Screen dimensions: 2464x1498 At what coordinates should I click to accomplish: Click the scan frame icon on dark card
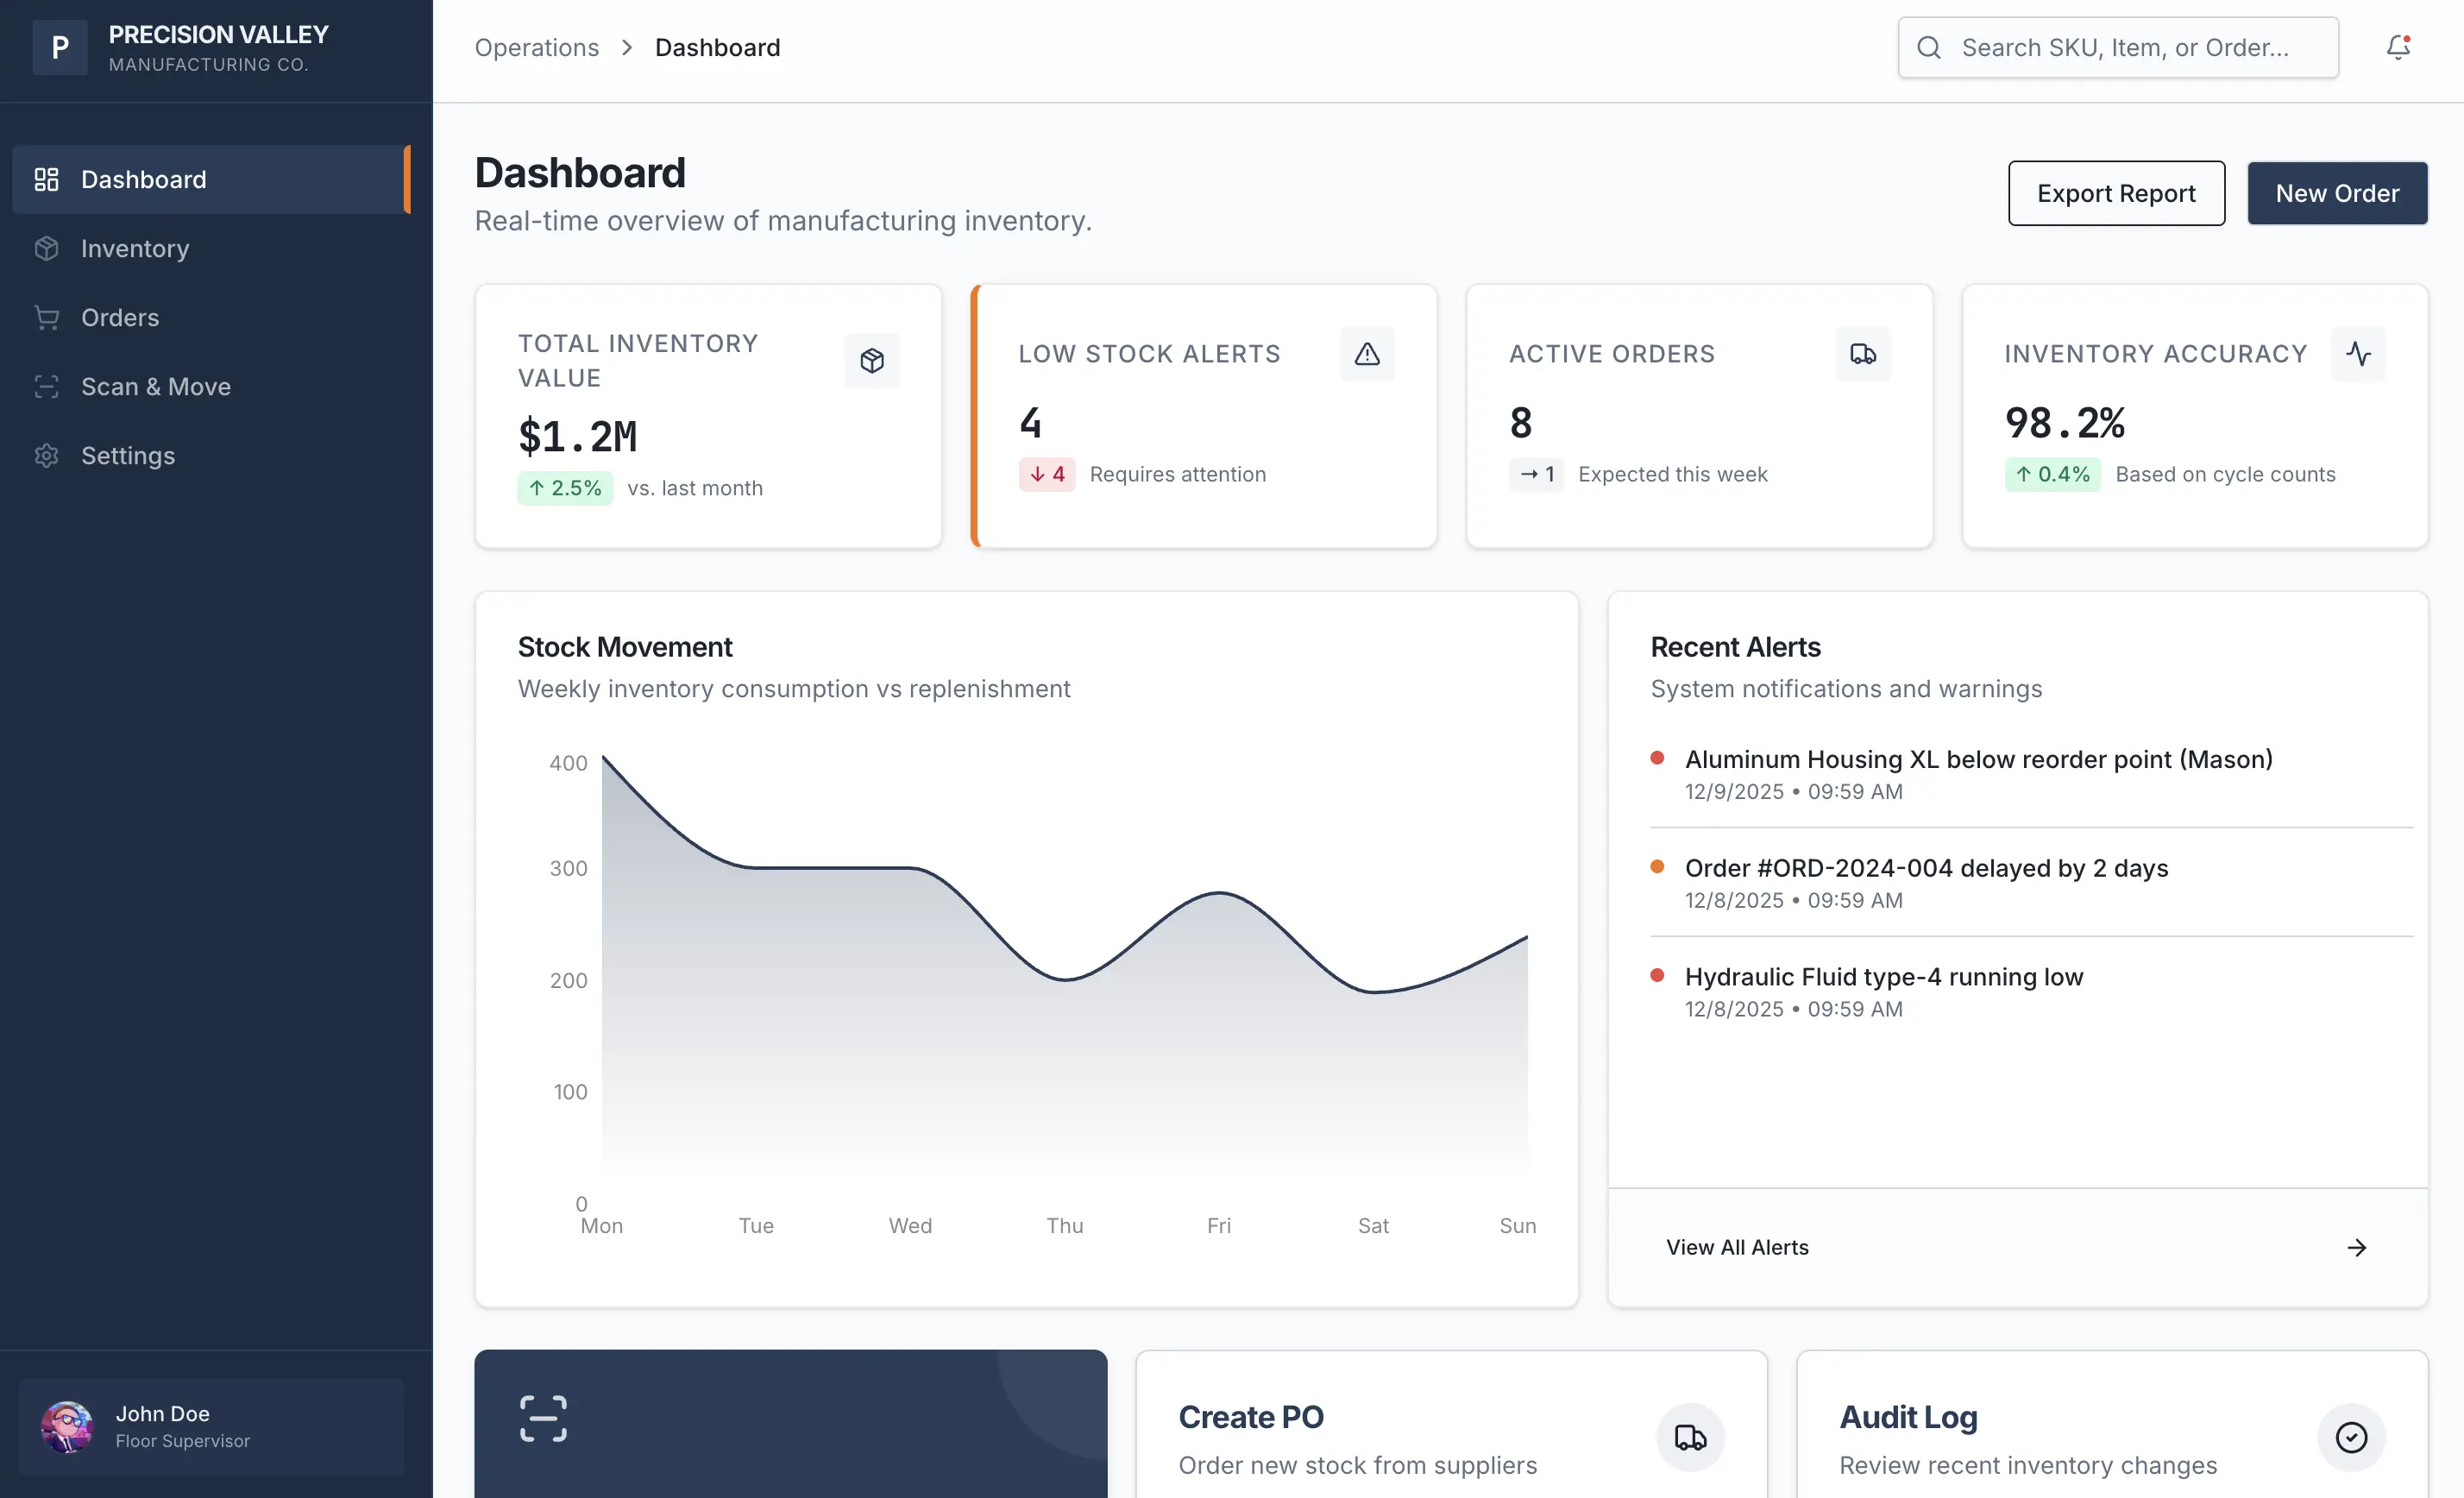pos(543,1418)
